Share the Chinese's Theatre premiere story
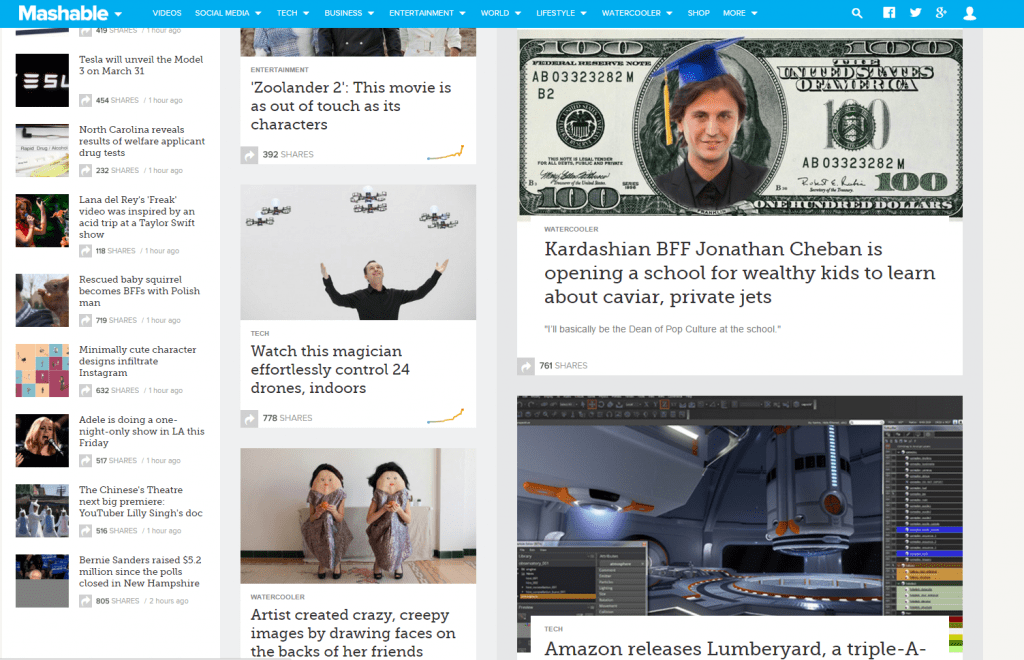Viewport: 1024px width, 660px height. pos(86,531)
